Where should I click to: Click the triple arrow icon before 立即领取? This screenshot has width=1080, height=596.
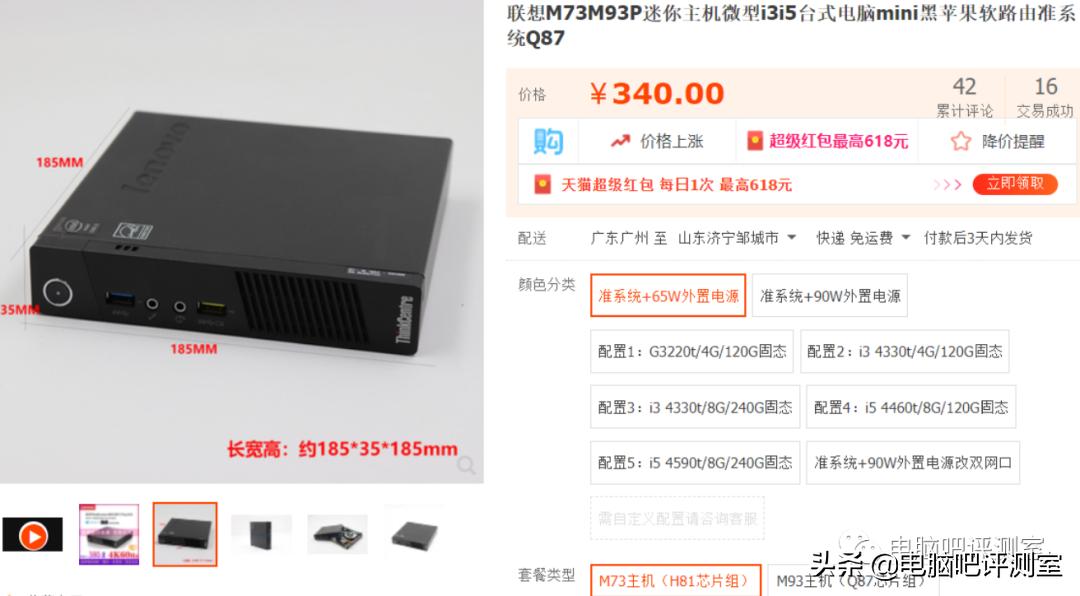(x=947, y=185)
